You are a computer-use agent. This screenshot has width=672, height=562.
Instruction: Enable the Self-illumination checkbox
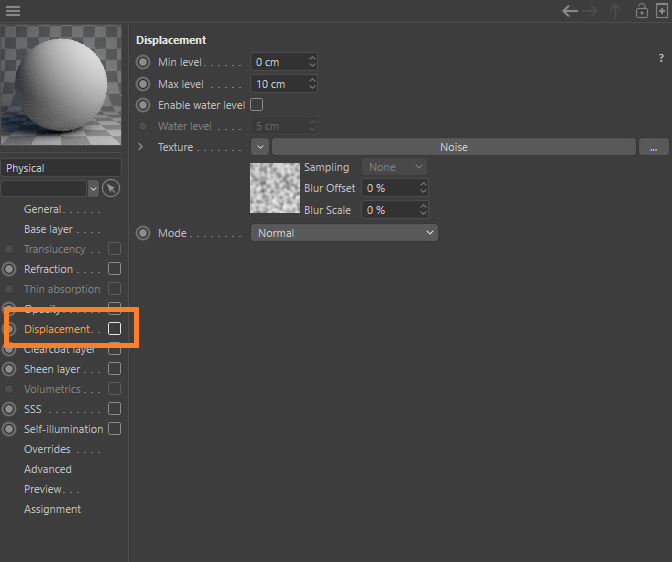[x=114, y=429]
